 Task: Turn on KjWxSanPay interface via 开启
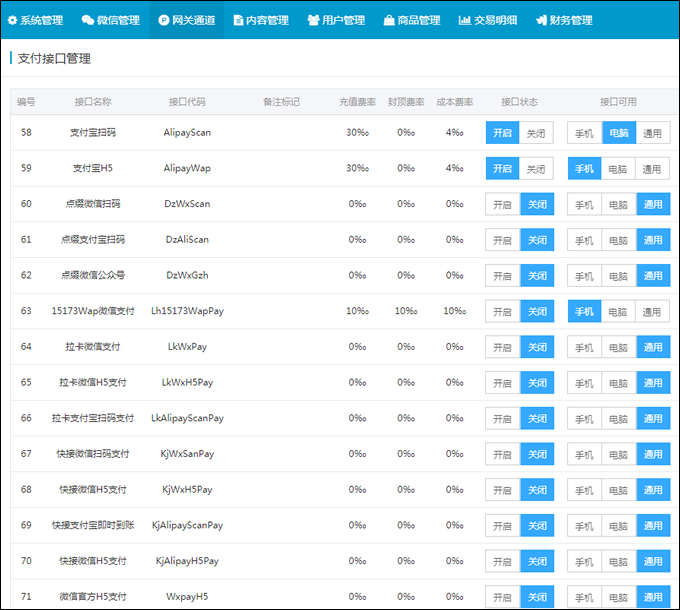point(503,454)
